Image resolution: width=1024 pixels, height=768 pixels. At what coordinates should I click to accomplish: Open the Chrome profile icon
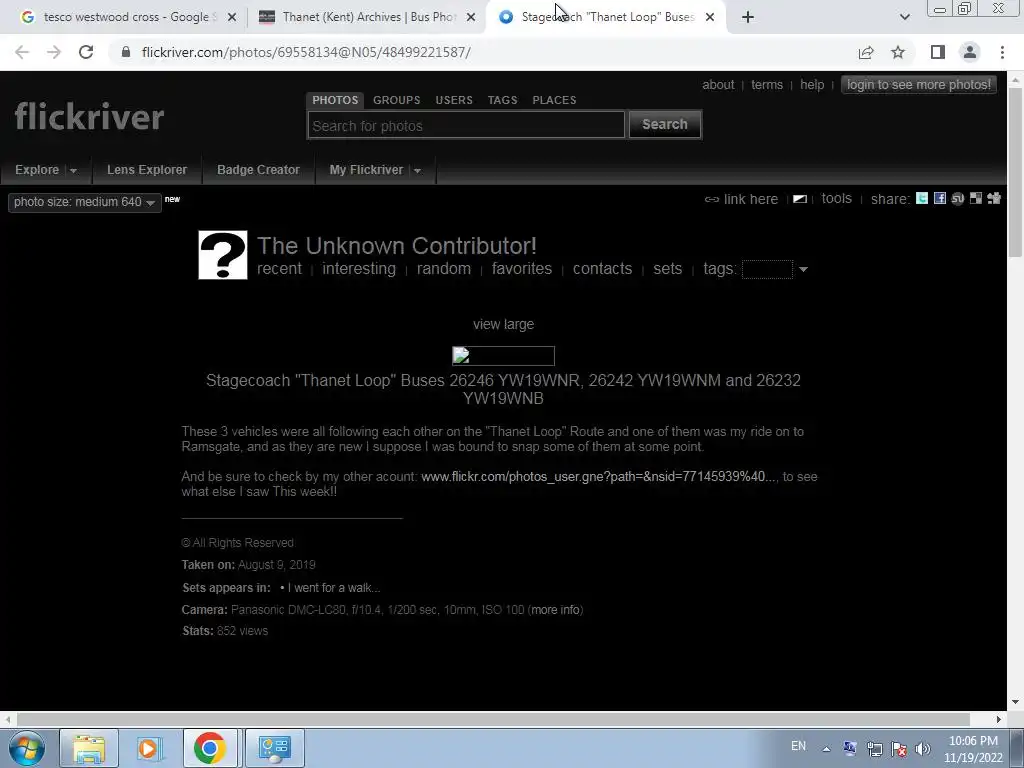970,52
